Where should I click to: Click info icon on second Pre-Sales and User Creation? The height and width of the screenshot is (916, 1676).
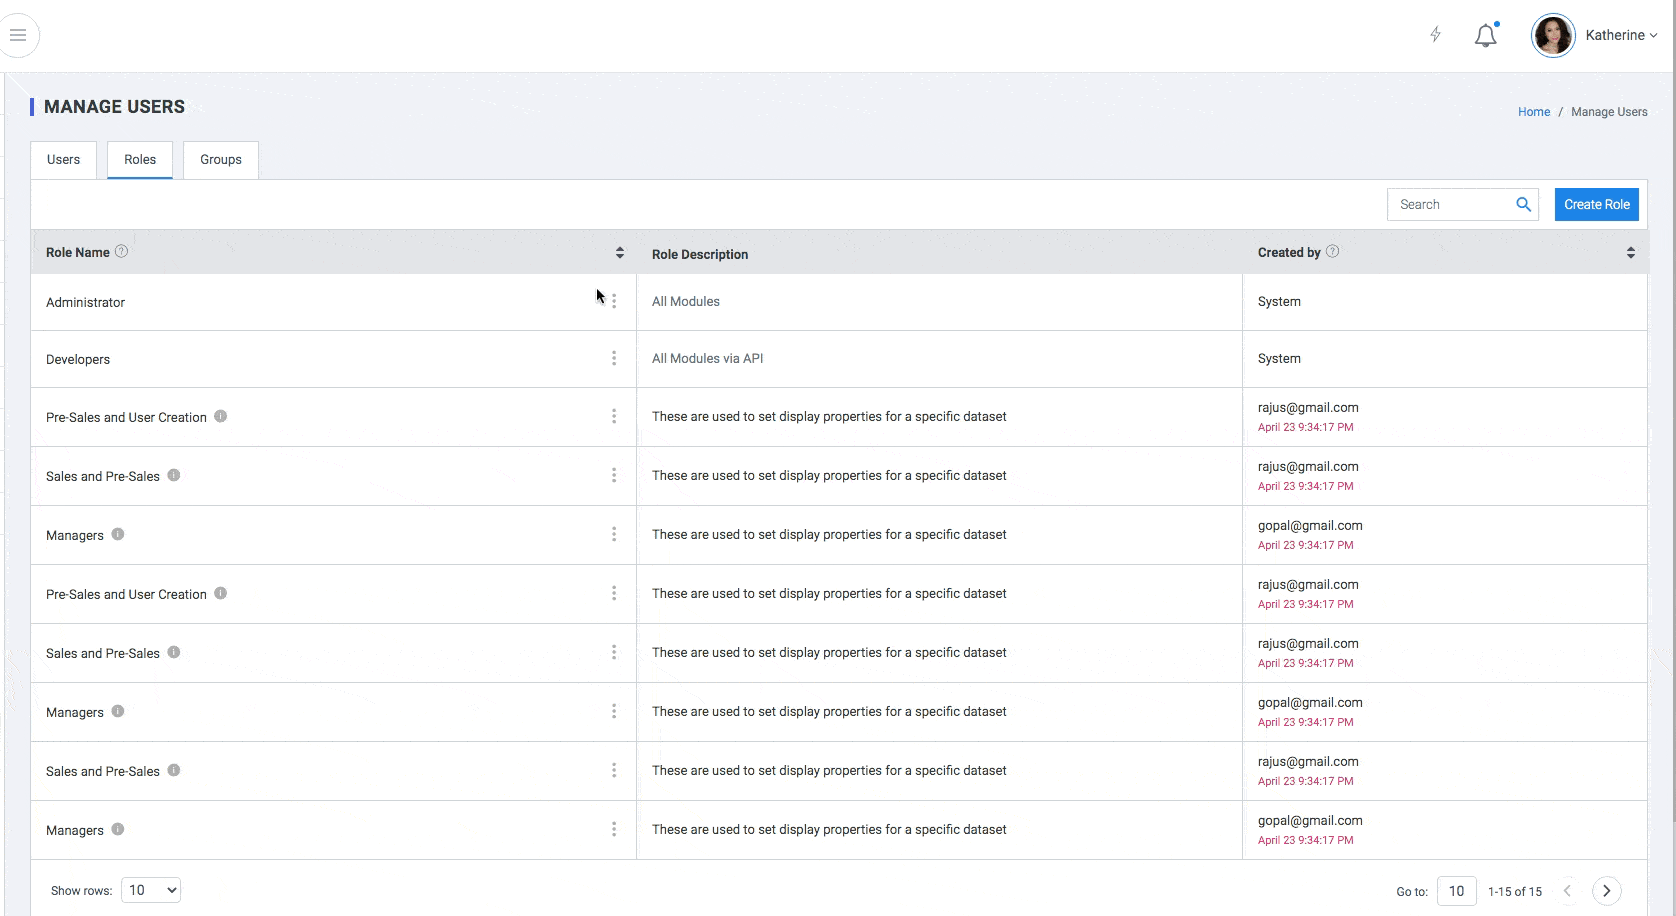[221, 593]
